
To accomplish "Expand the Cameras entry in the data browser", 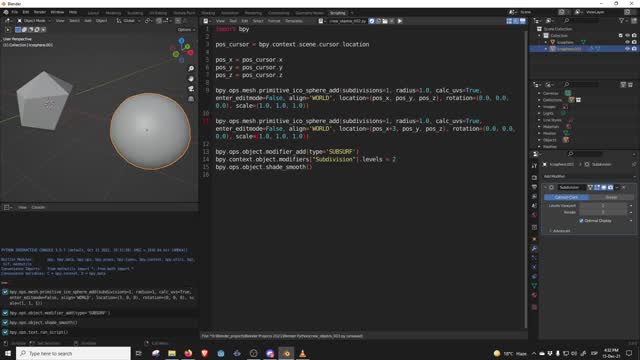I will point(539,93).
